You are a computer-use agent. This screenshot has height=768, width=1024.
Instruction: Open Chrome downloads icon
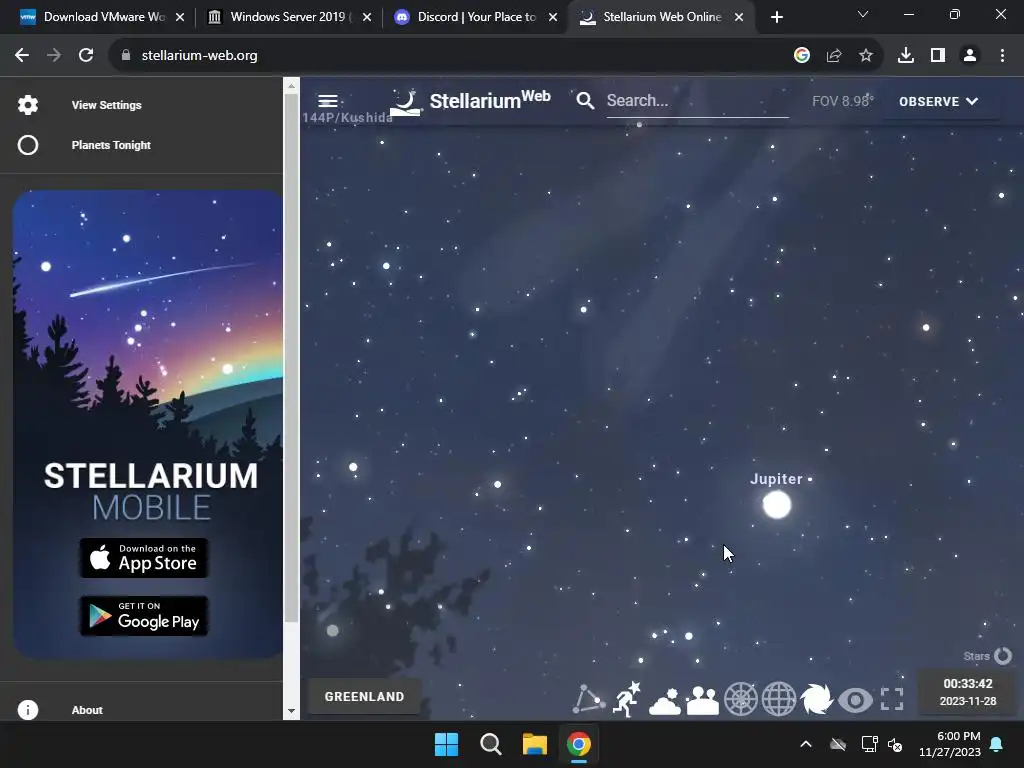click(905, 56)
